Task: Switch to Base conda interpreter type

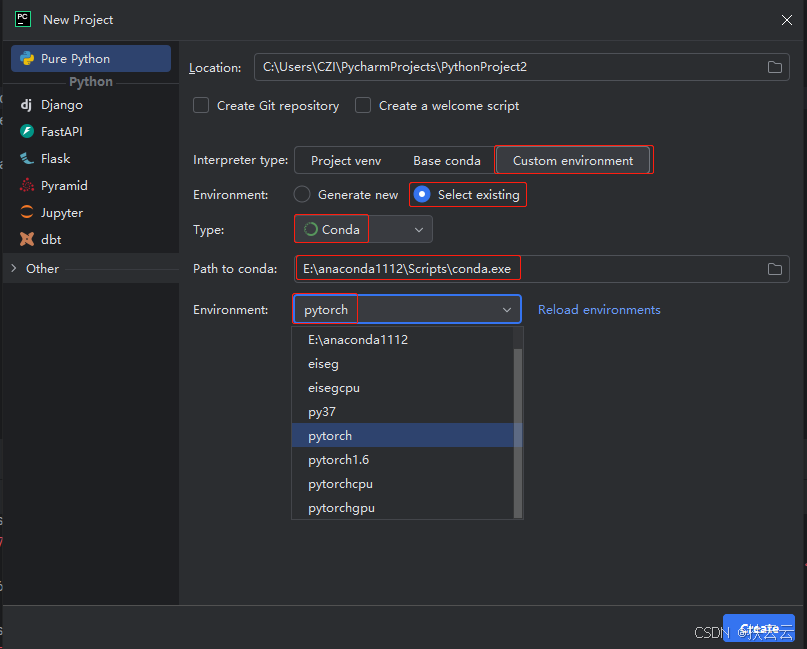Action: click(x=447, y=161)
